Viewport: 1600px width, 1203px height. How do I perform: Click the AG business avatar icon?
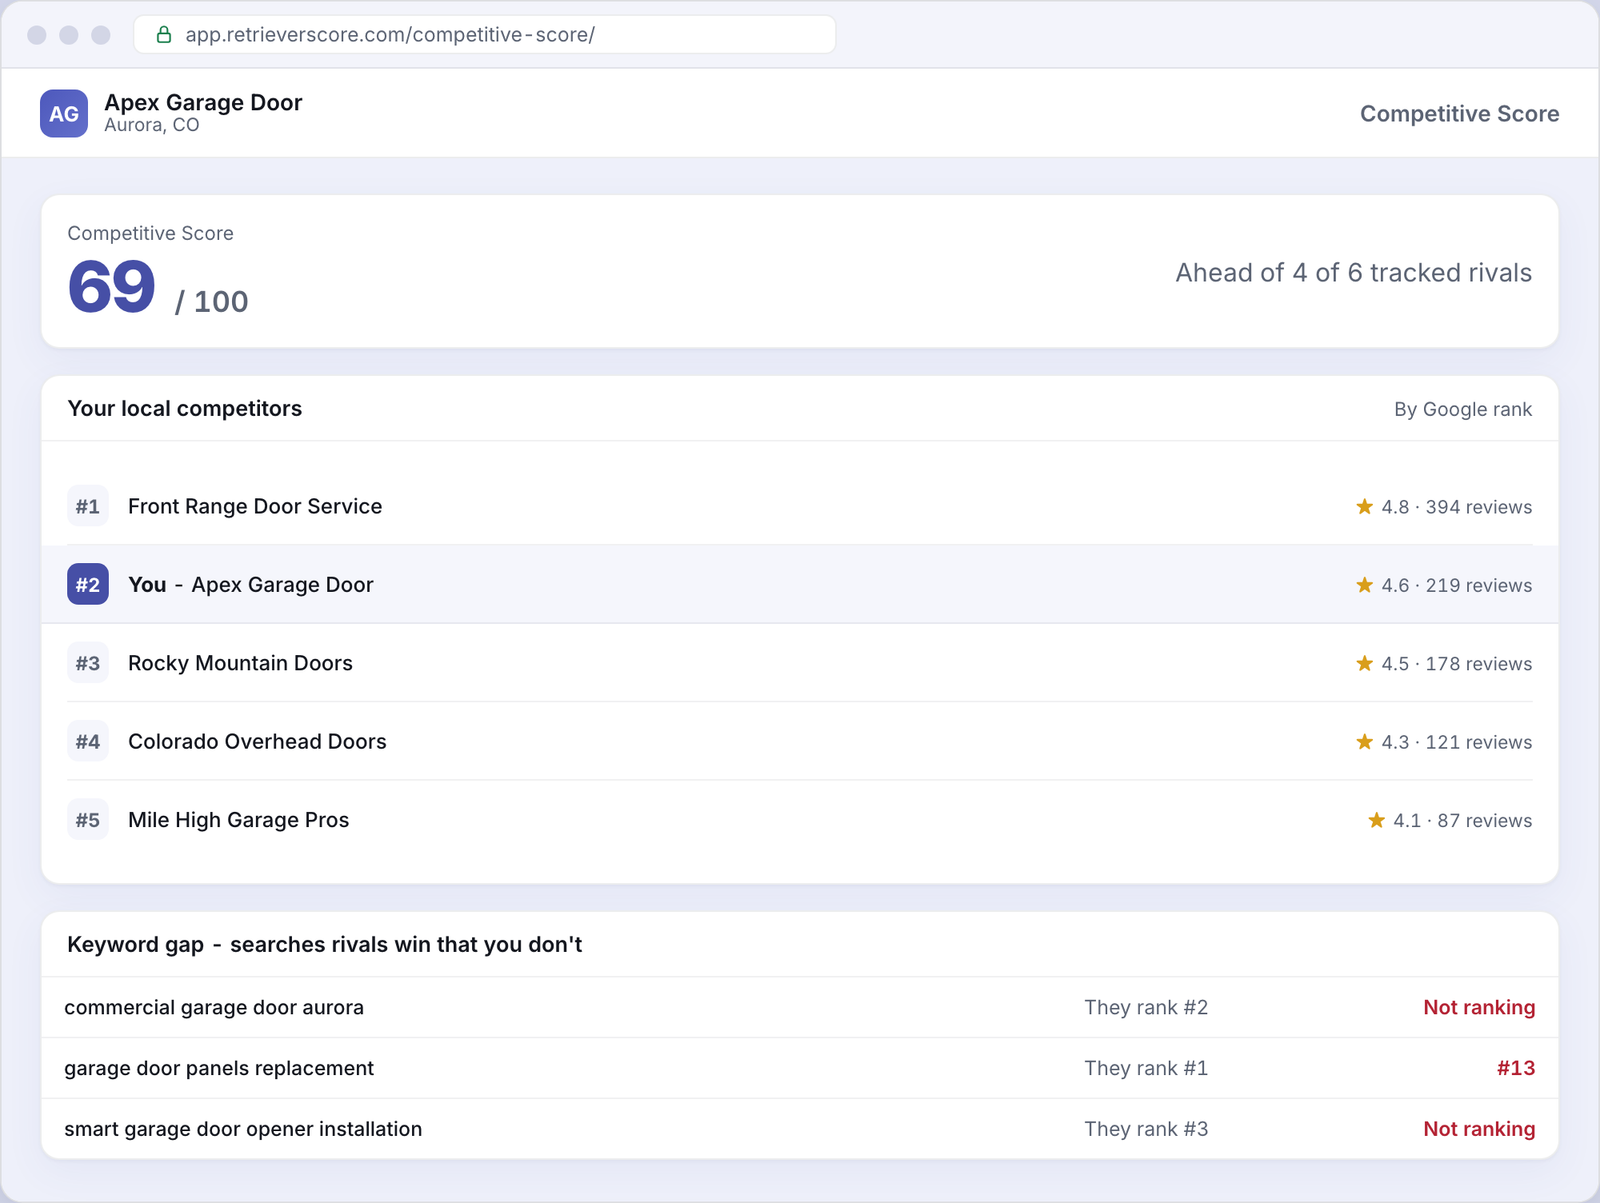pyautogui.click(x=64, y=113)
